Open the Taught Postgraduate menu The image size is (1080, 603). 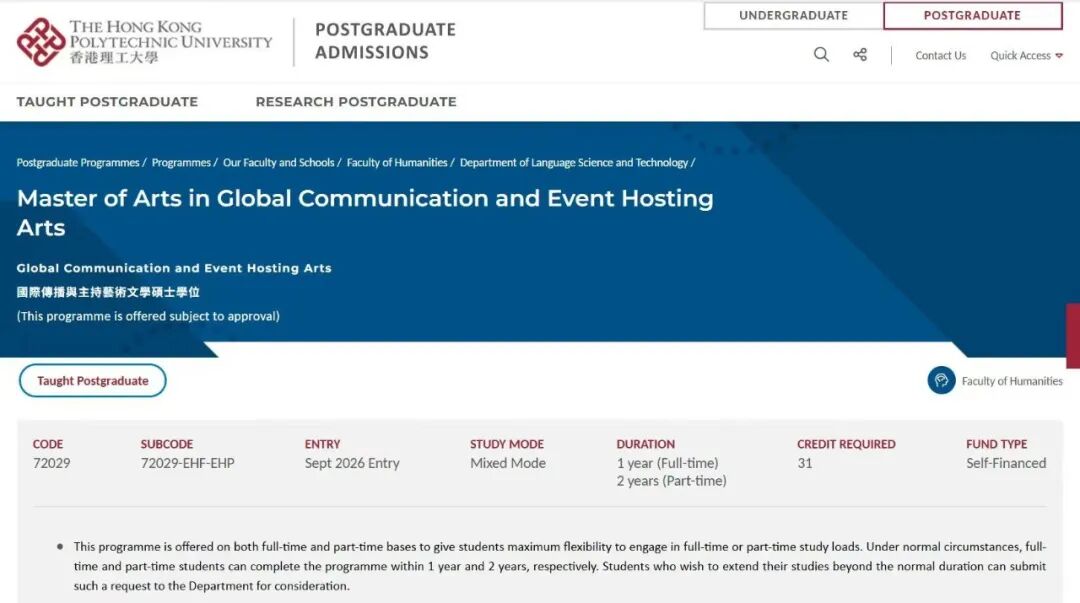click(107, 102)
